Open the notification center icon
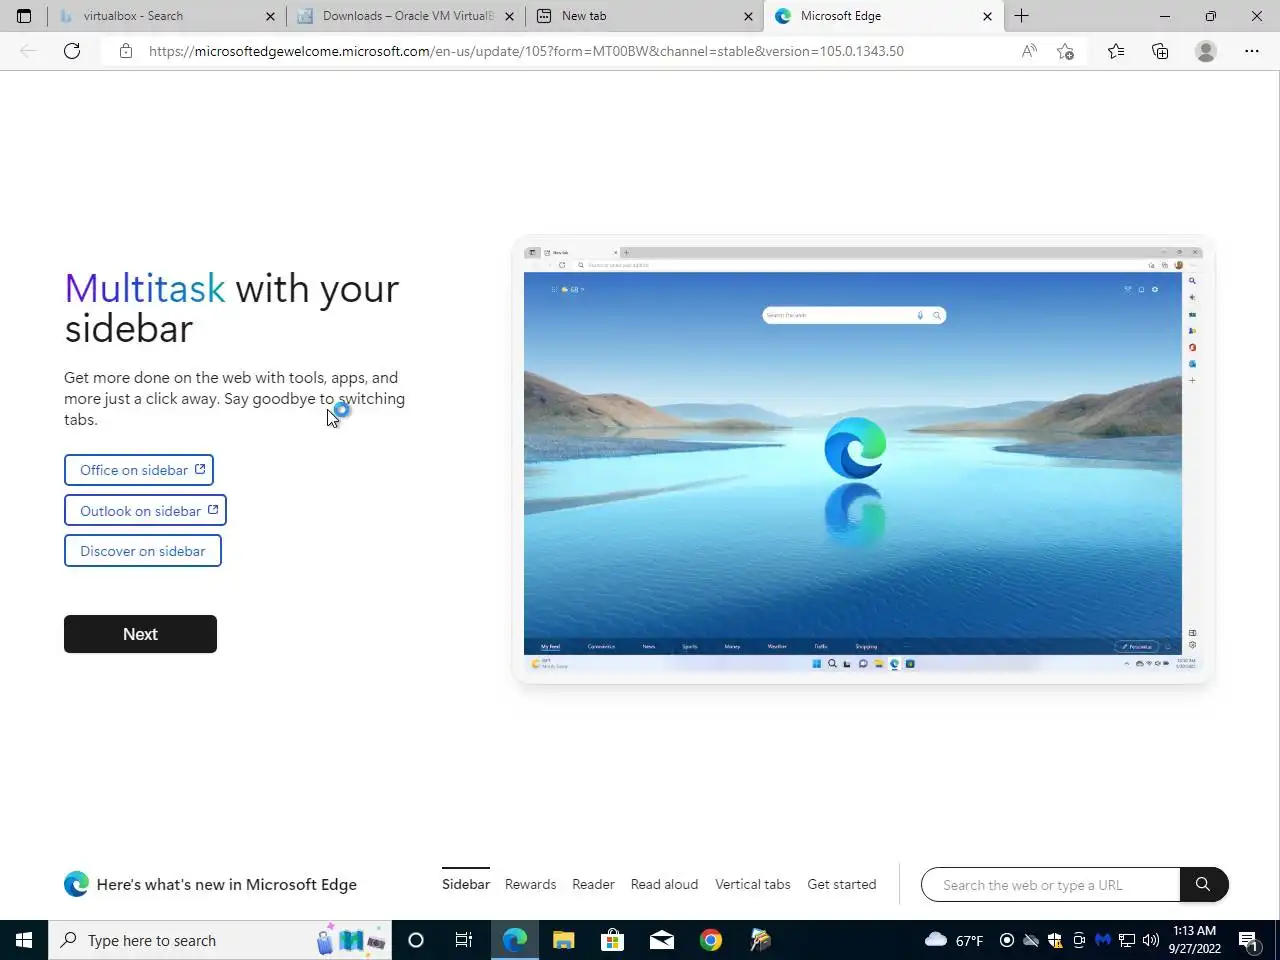The height and width of the screenshot is (960, 1280). pyautogui.click(x=1248, y=940)
